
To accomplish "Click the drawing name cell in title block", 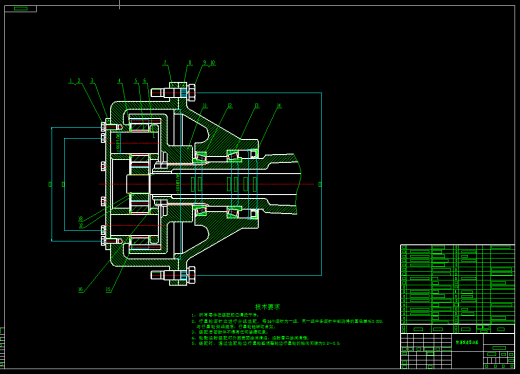I will tap(467, 342).
